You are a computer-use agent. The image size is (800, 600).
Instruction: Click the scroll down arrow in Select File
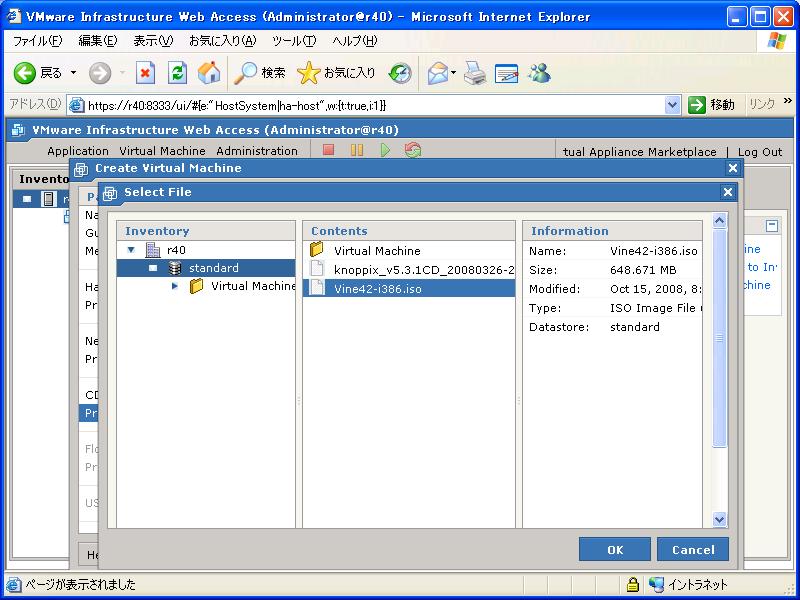click(719, 519)
